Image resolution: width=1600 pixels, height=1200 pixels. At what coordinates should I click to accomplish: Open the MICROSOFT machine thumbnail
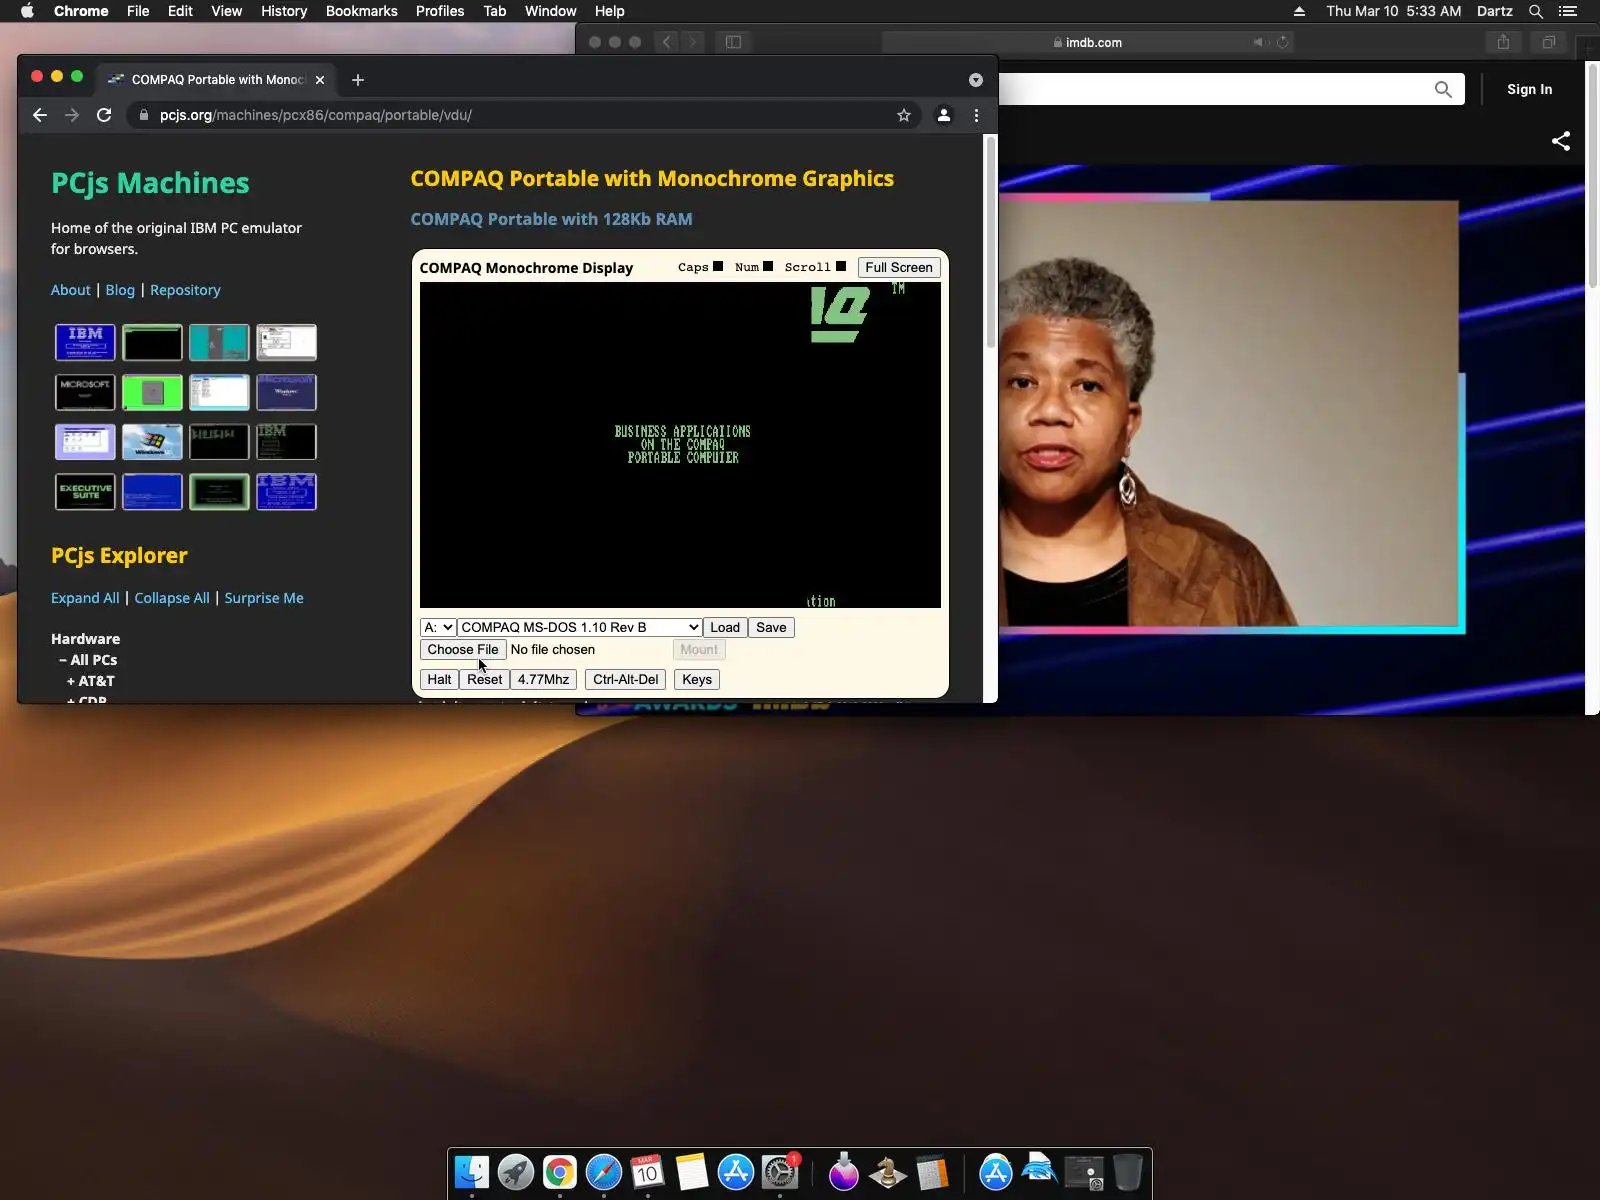[x=85, y=392]
